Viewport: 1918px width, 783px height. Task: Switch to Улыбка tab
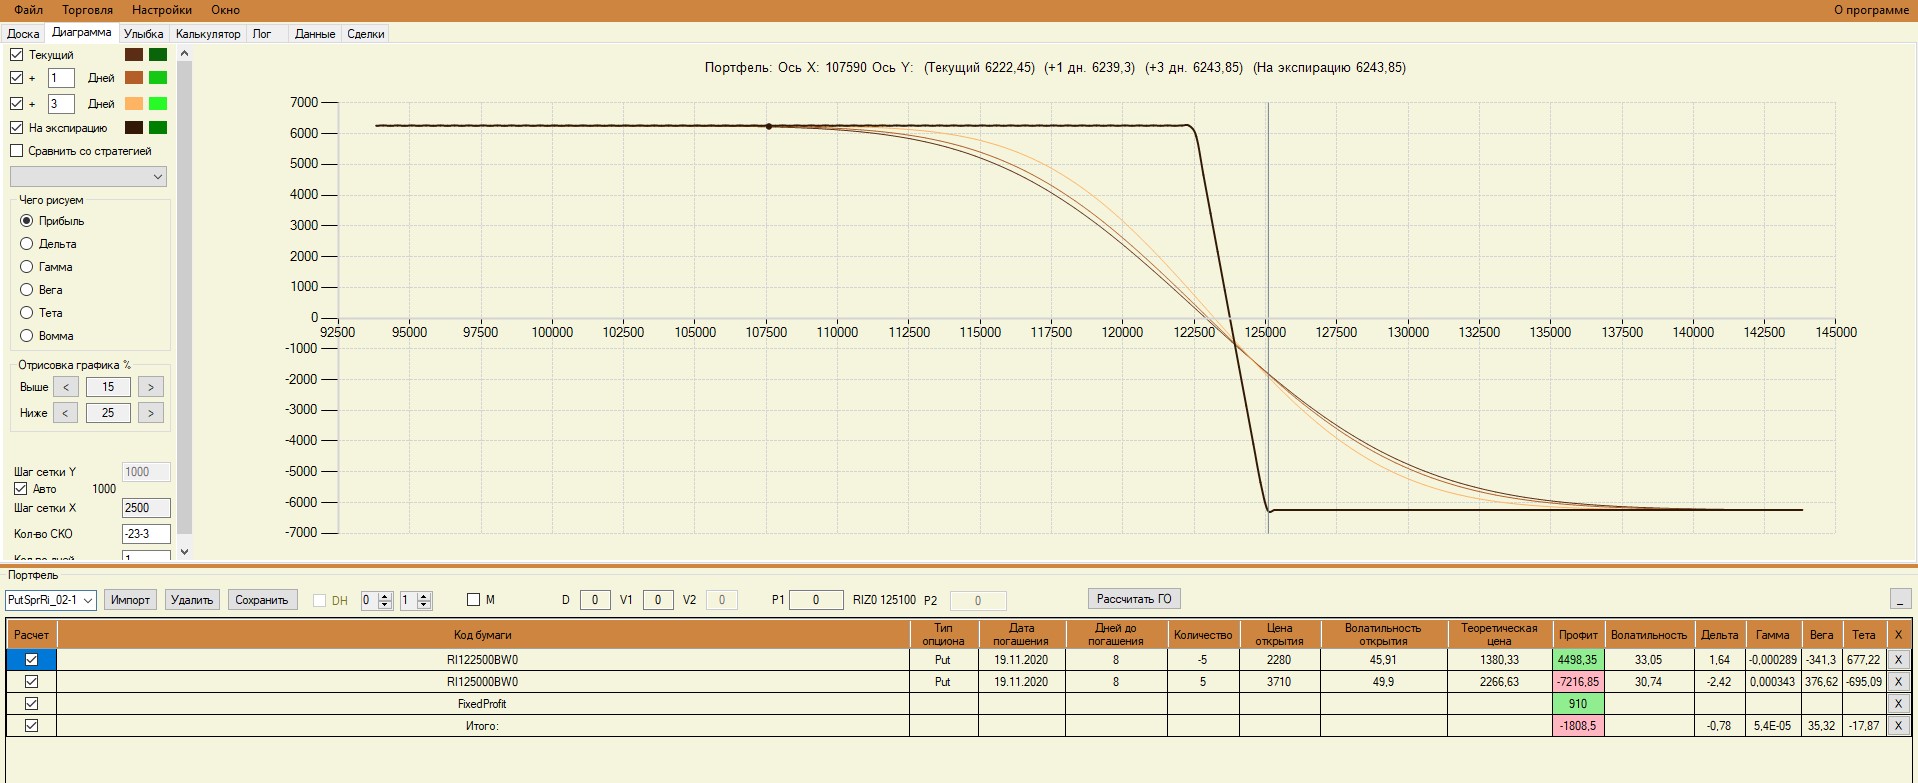(x=144, y=34)
